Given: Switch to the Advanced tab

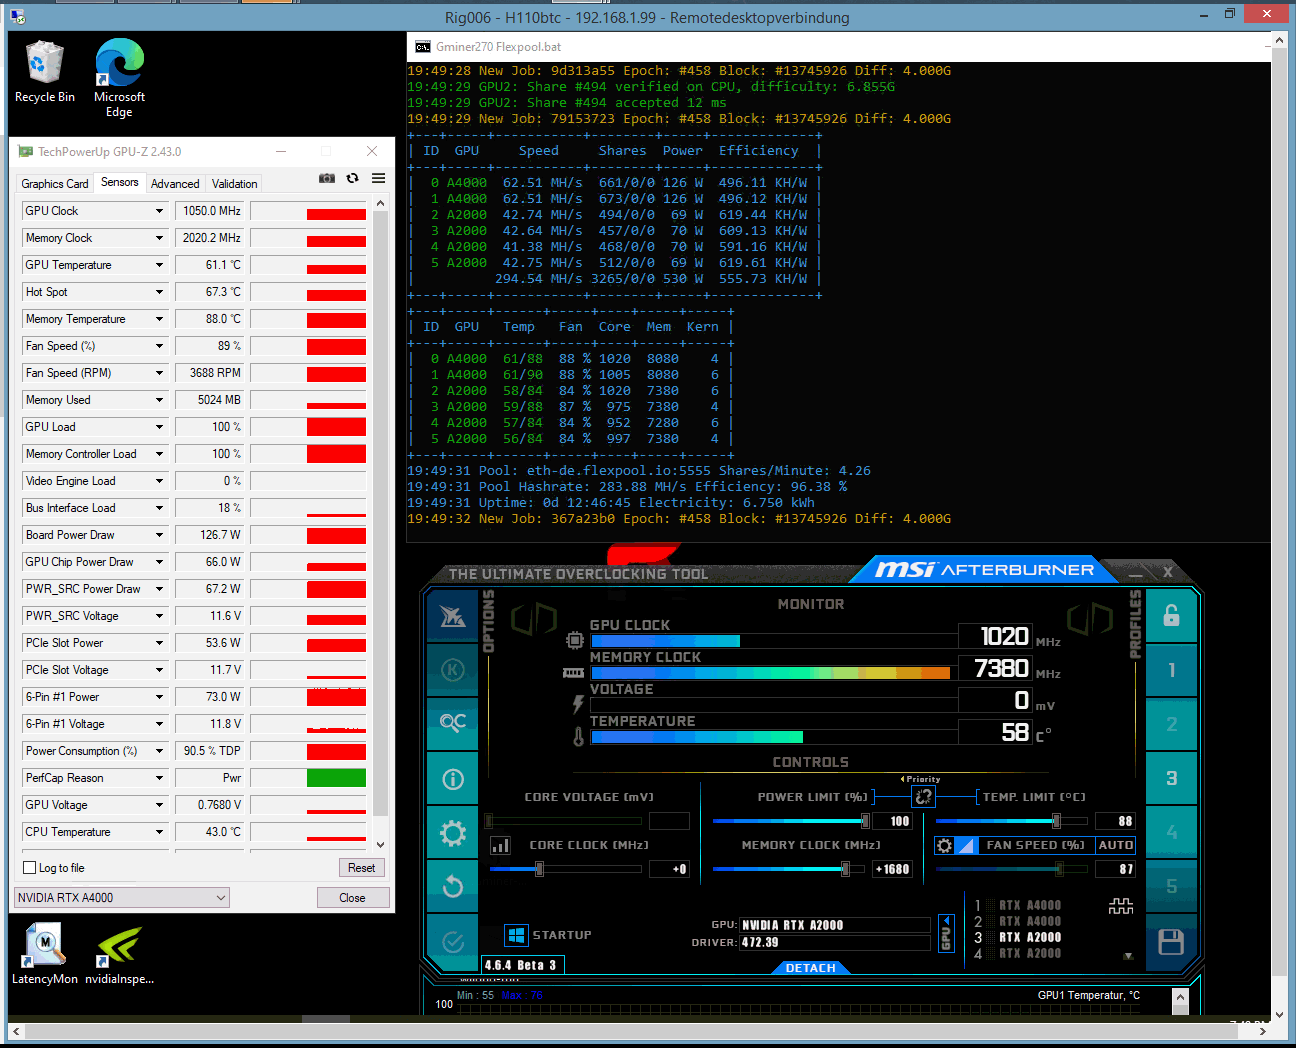Looking at the screenshot, I should click(175, 184).
